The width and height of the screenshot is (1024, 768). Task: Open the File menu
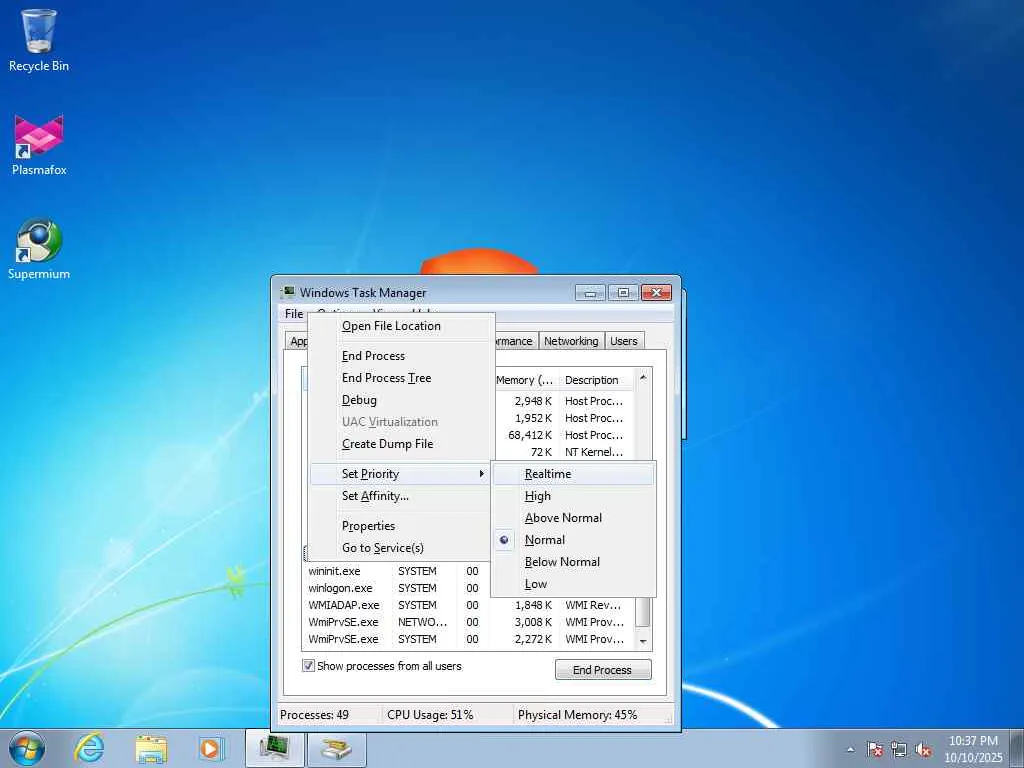coord(294,314)
